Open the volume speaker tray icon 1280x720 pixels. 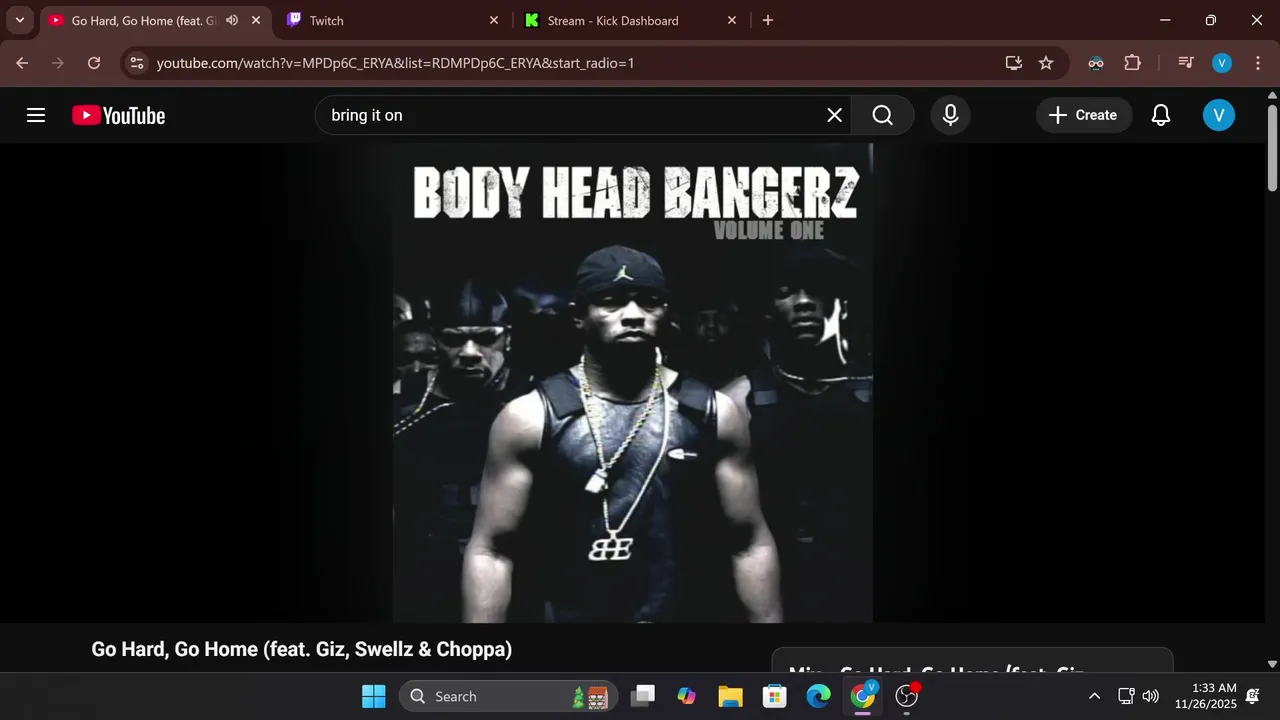(x=1151, y=696)
